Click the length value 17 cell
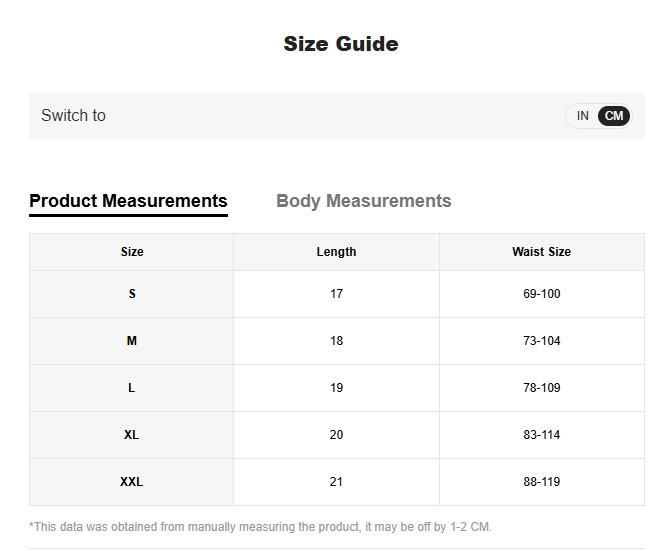This screenshot has width=664, height=551. point(336,294)
